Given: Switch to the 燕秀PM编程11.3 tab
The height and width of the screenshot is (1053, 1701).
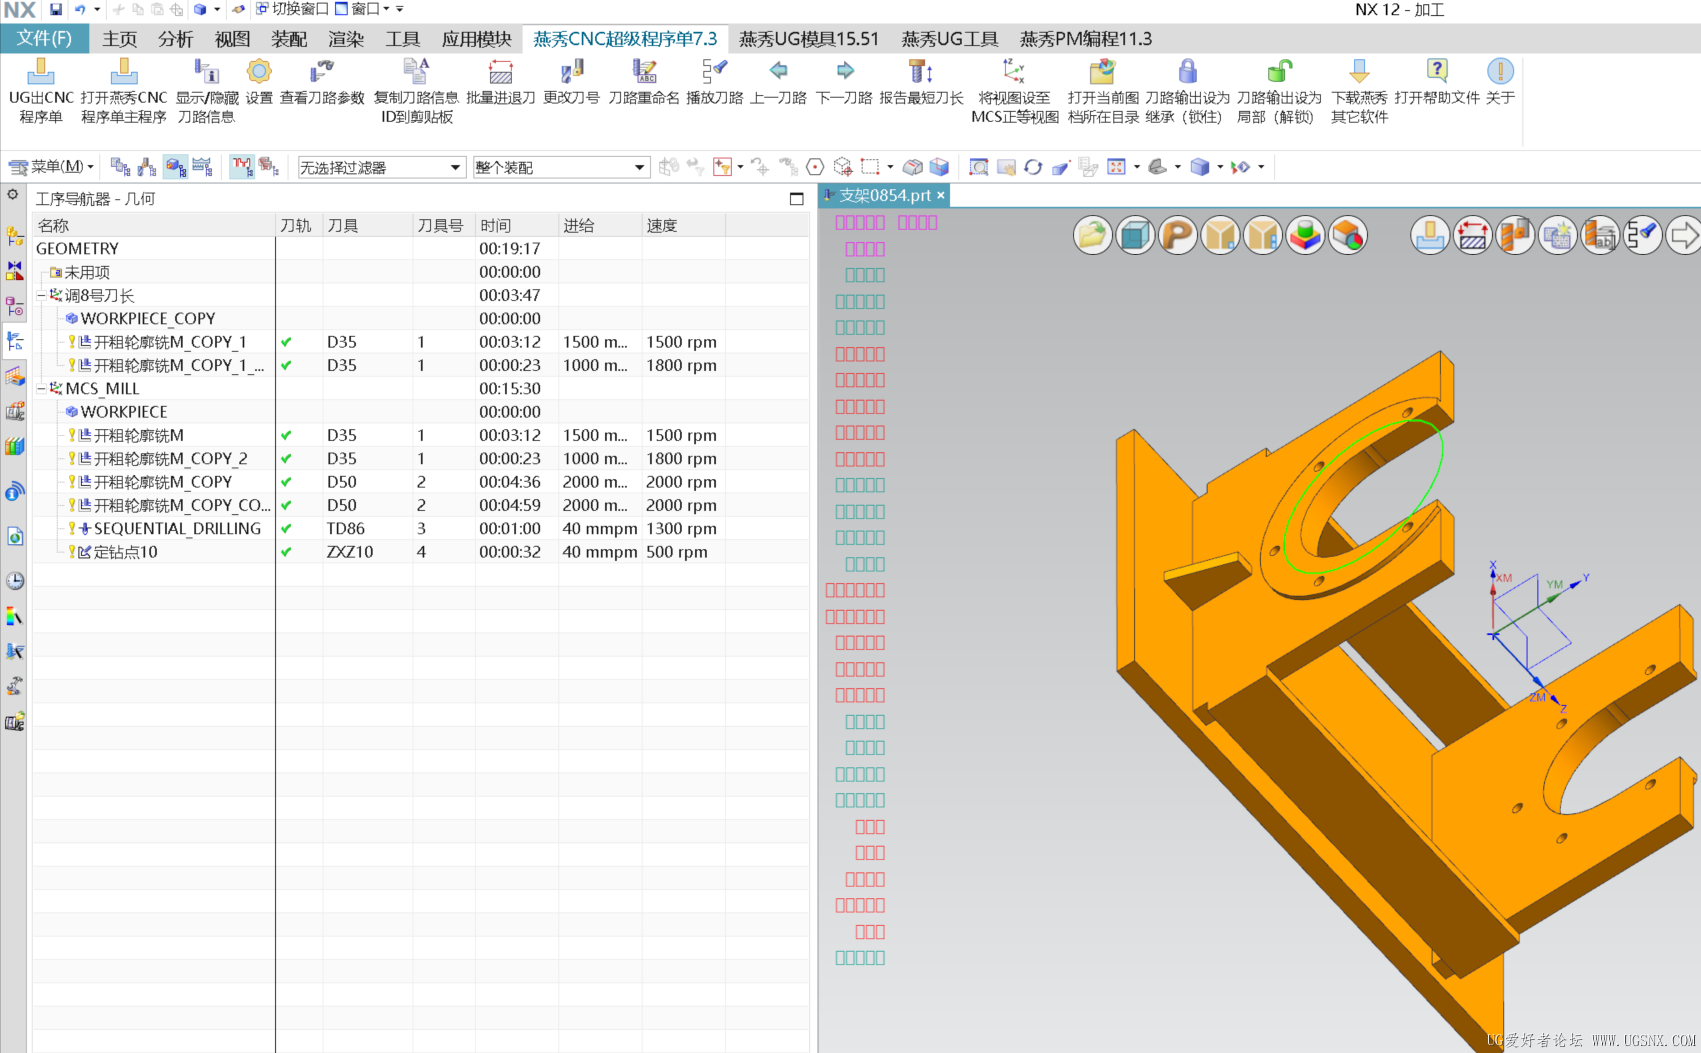Looking at the screenshot, I should pyautogui.click(x=1086, y=39).
